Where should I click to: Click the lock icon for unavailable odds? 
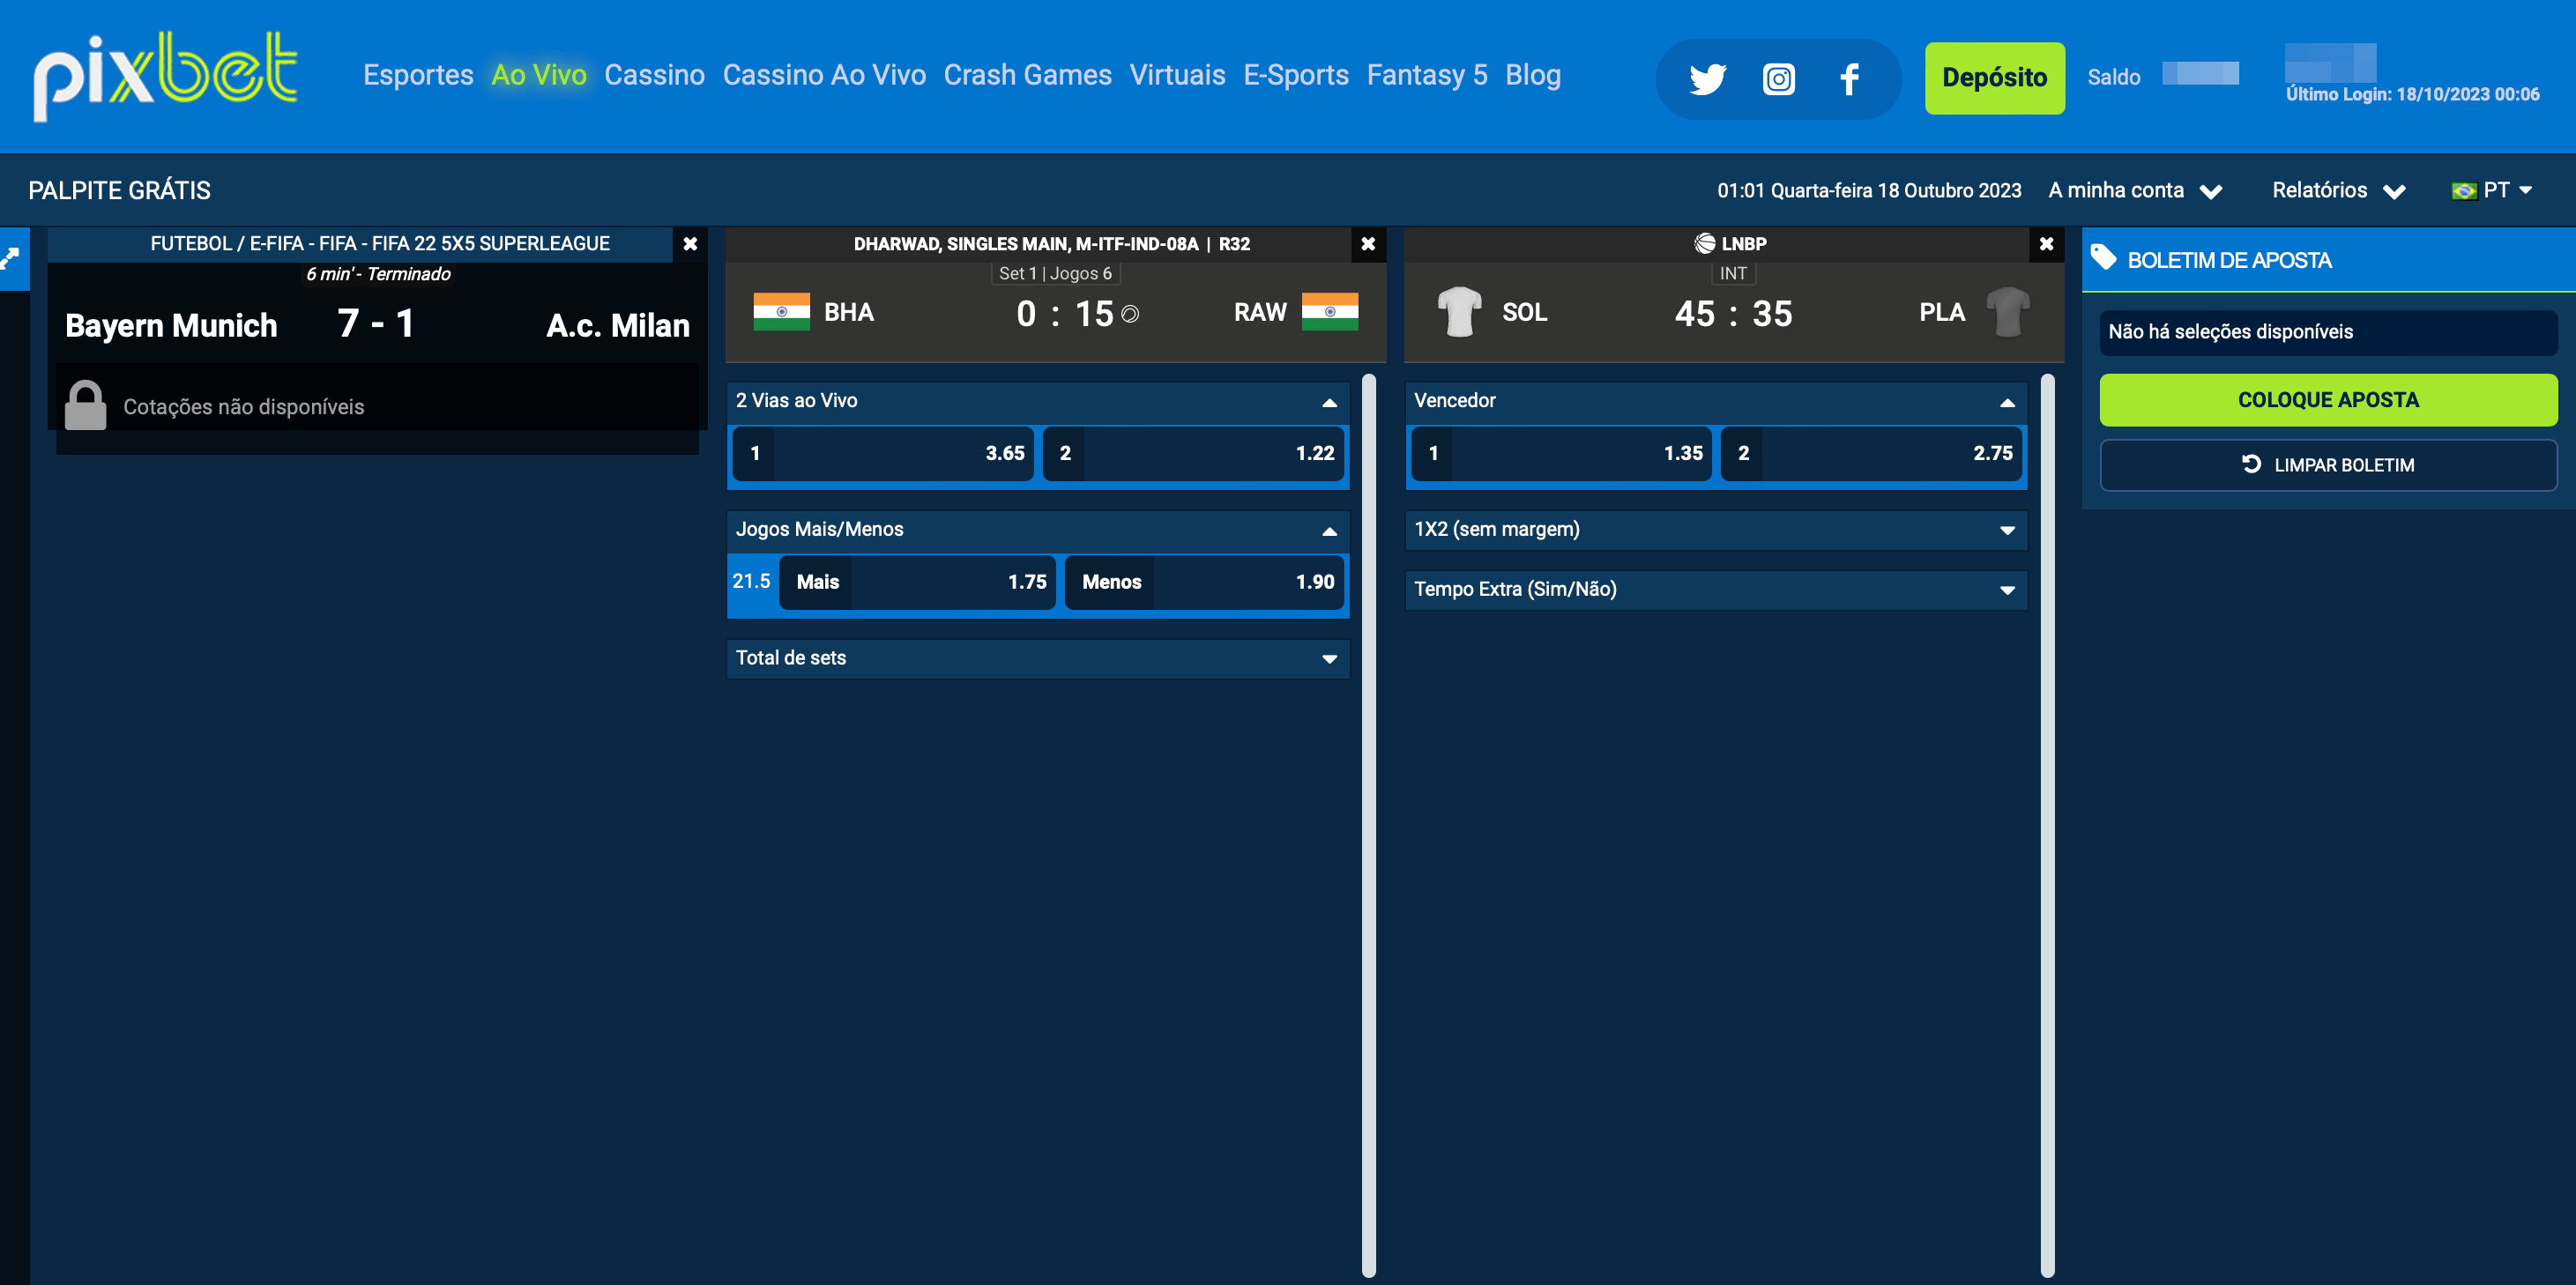(85, 405)
